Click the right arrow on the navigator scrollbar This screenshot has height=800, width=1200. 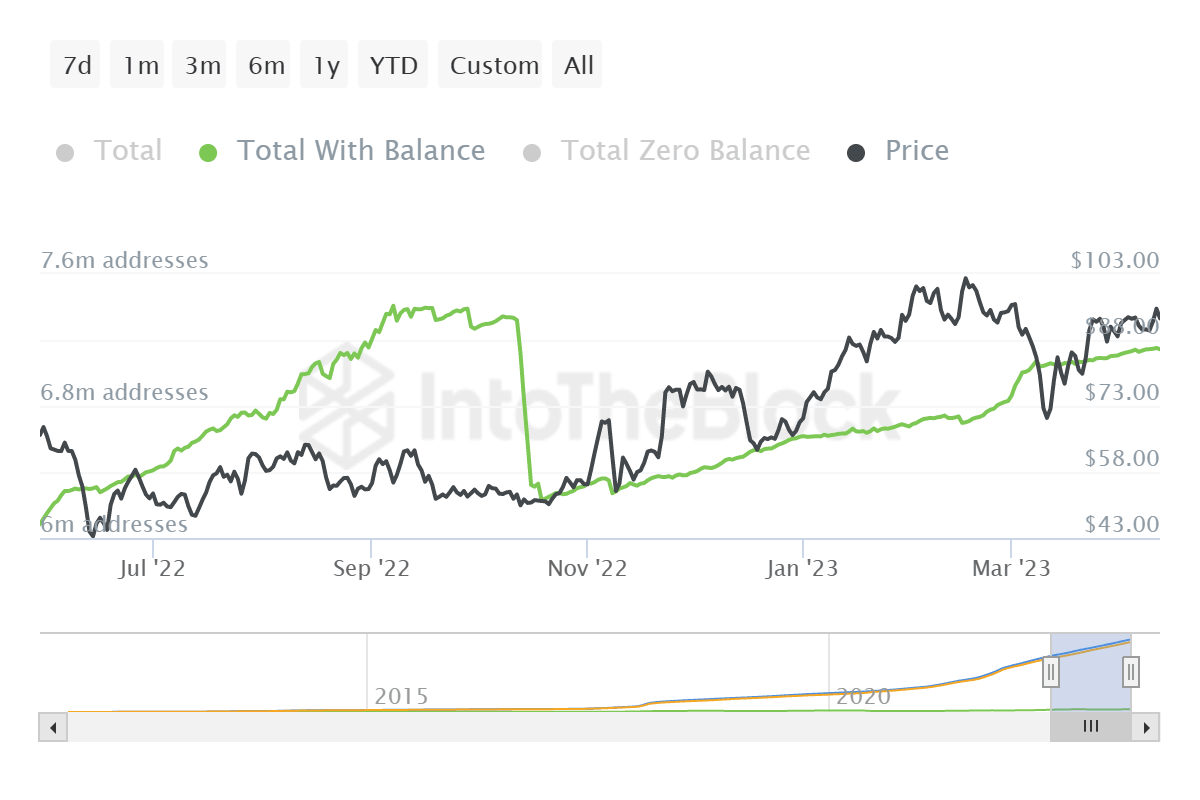click(1147, 727)
